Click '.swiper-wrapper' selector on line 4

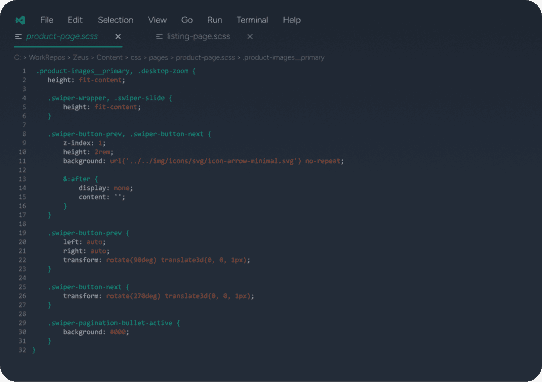78,98
